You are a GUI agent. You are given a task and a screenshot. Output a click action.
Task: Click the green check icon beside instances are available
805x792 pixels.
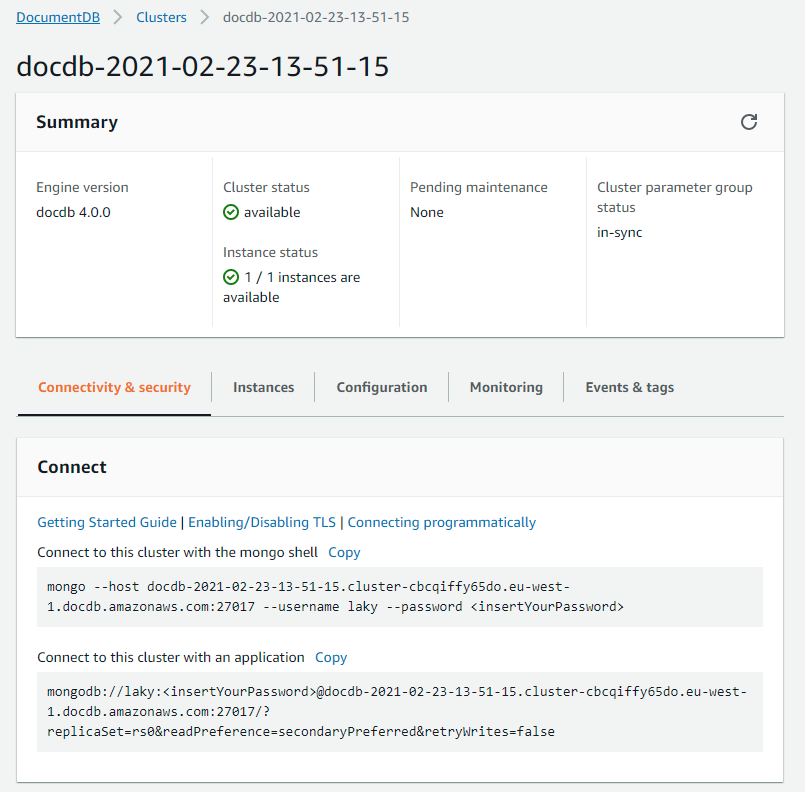[x=231, y=277]
